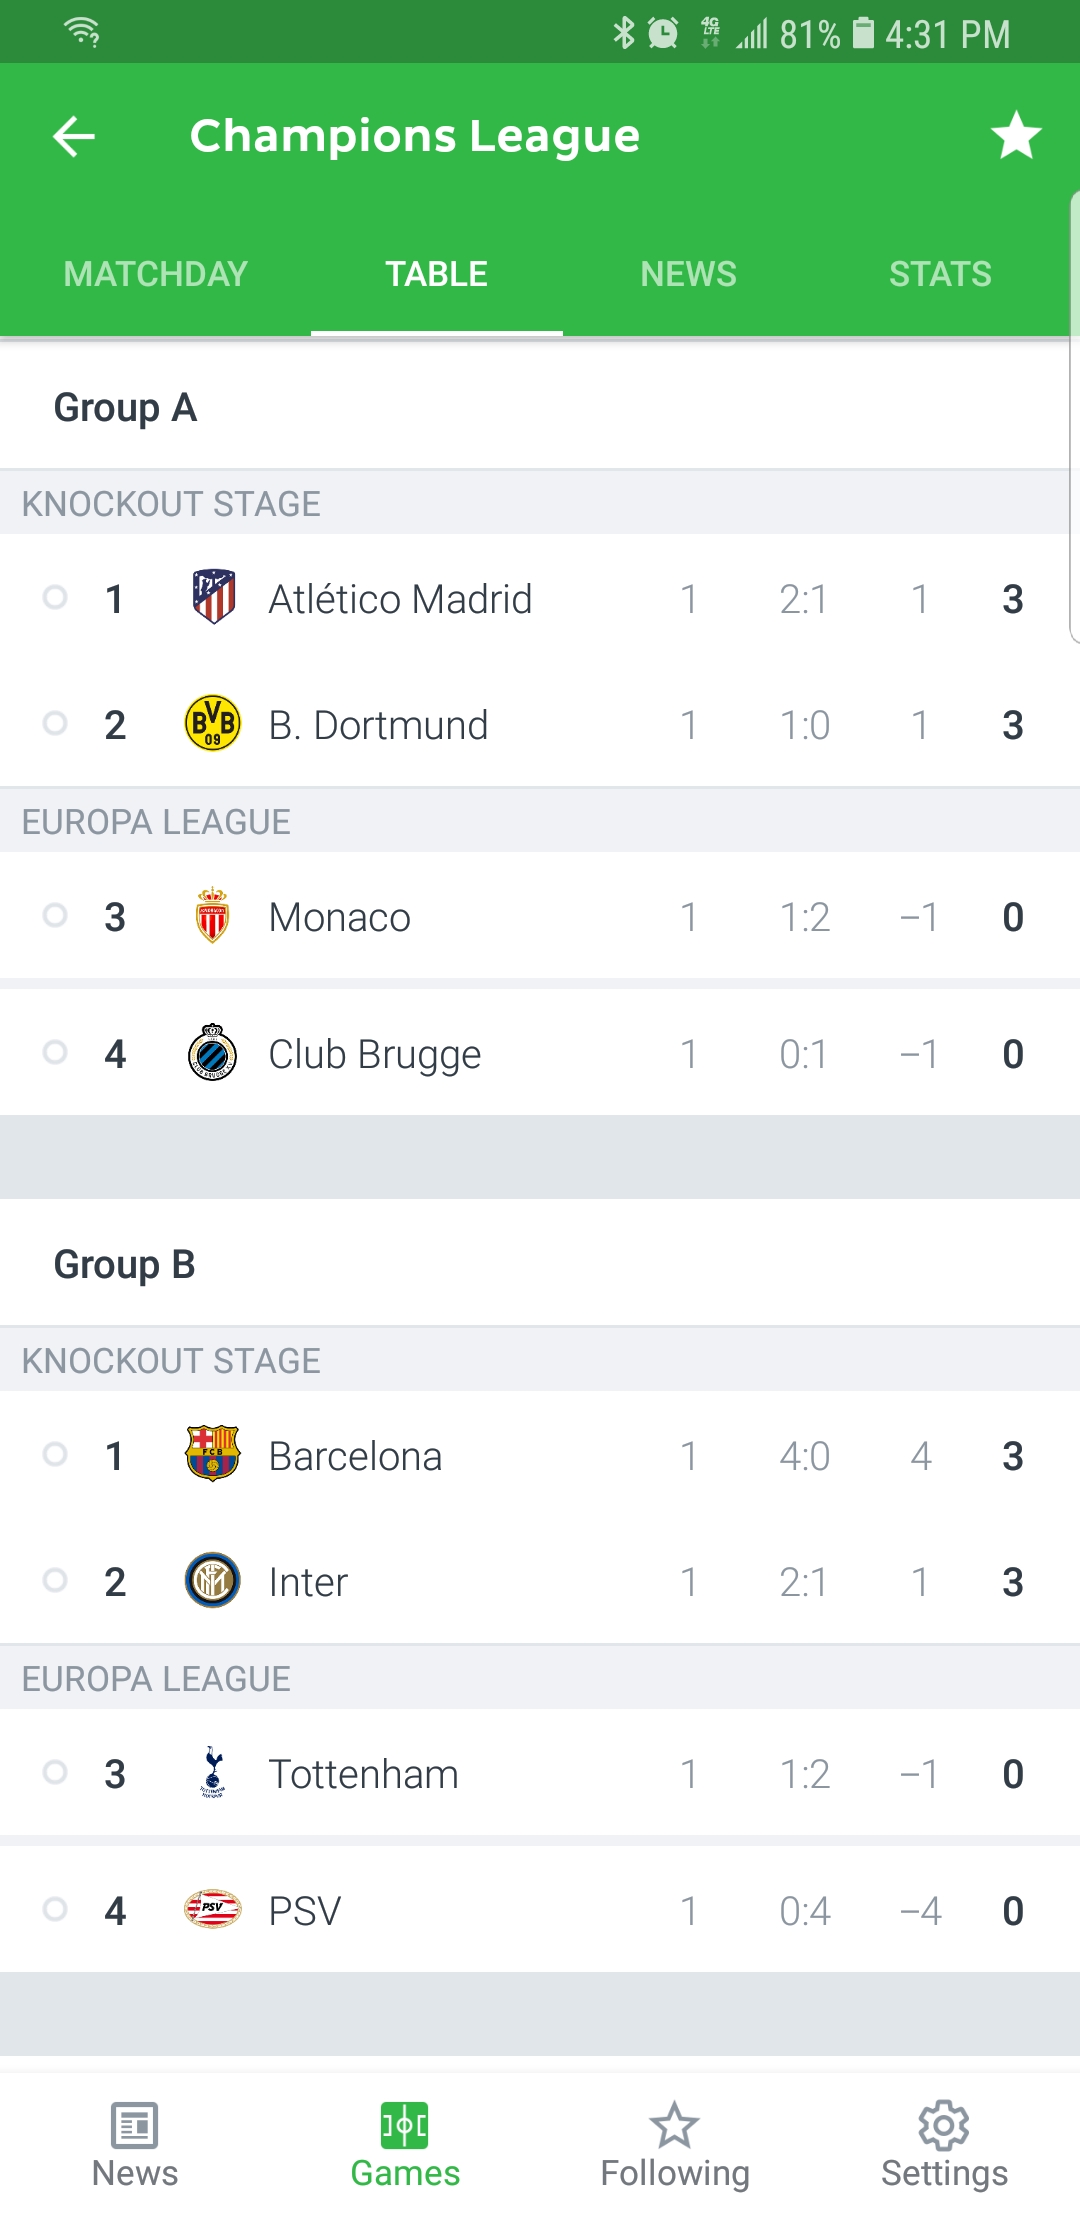Screen dimensions: 1080x2220
Task: Favorite Champions League with the star icon
Action: click(1016, 136)
